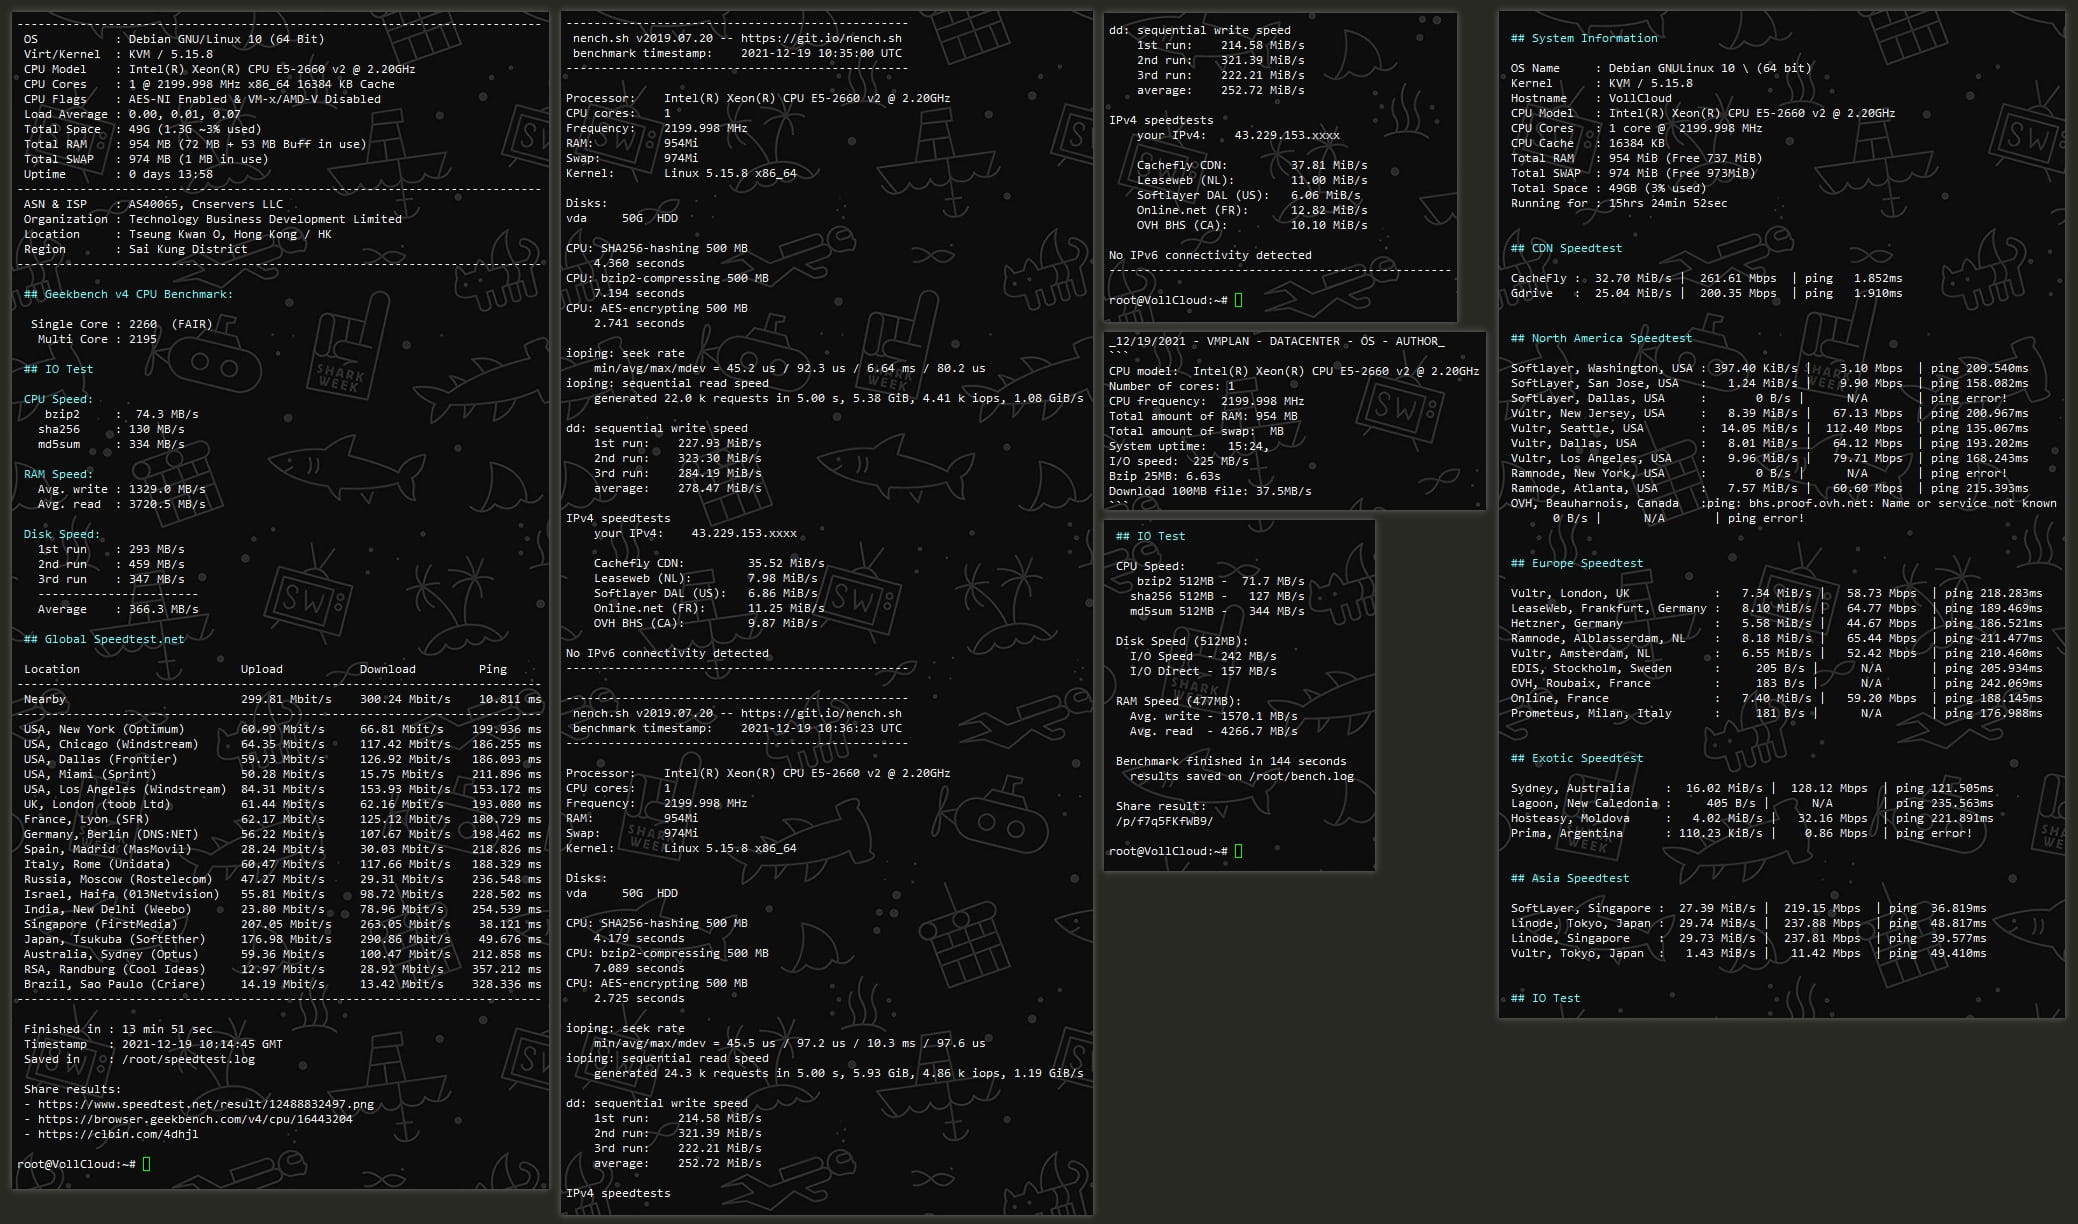Click git.io/nench.sh URL in 10:36:23 benchmark header

(821, 713)
